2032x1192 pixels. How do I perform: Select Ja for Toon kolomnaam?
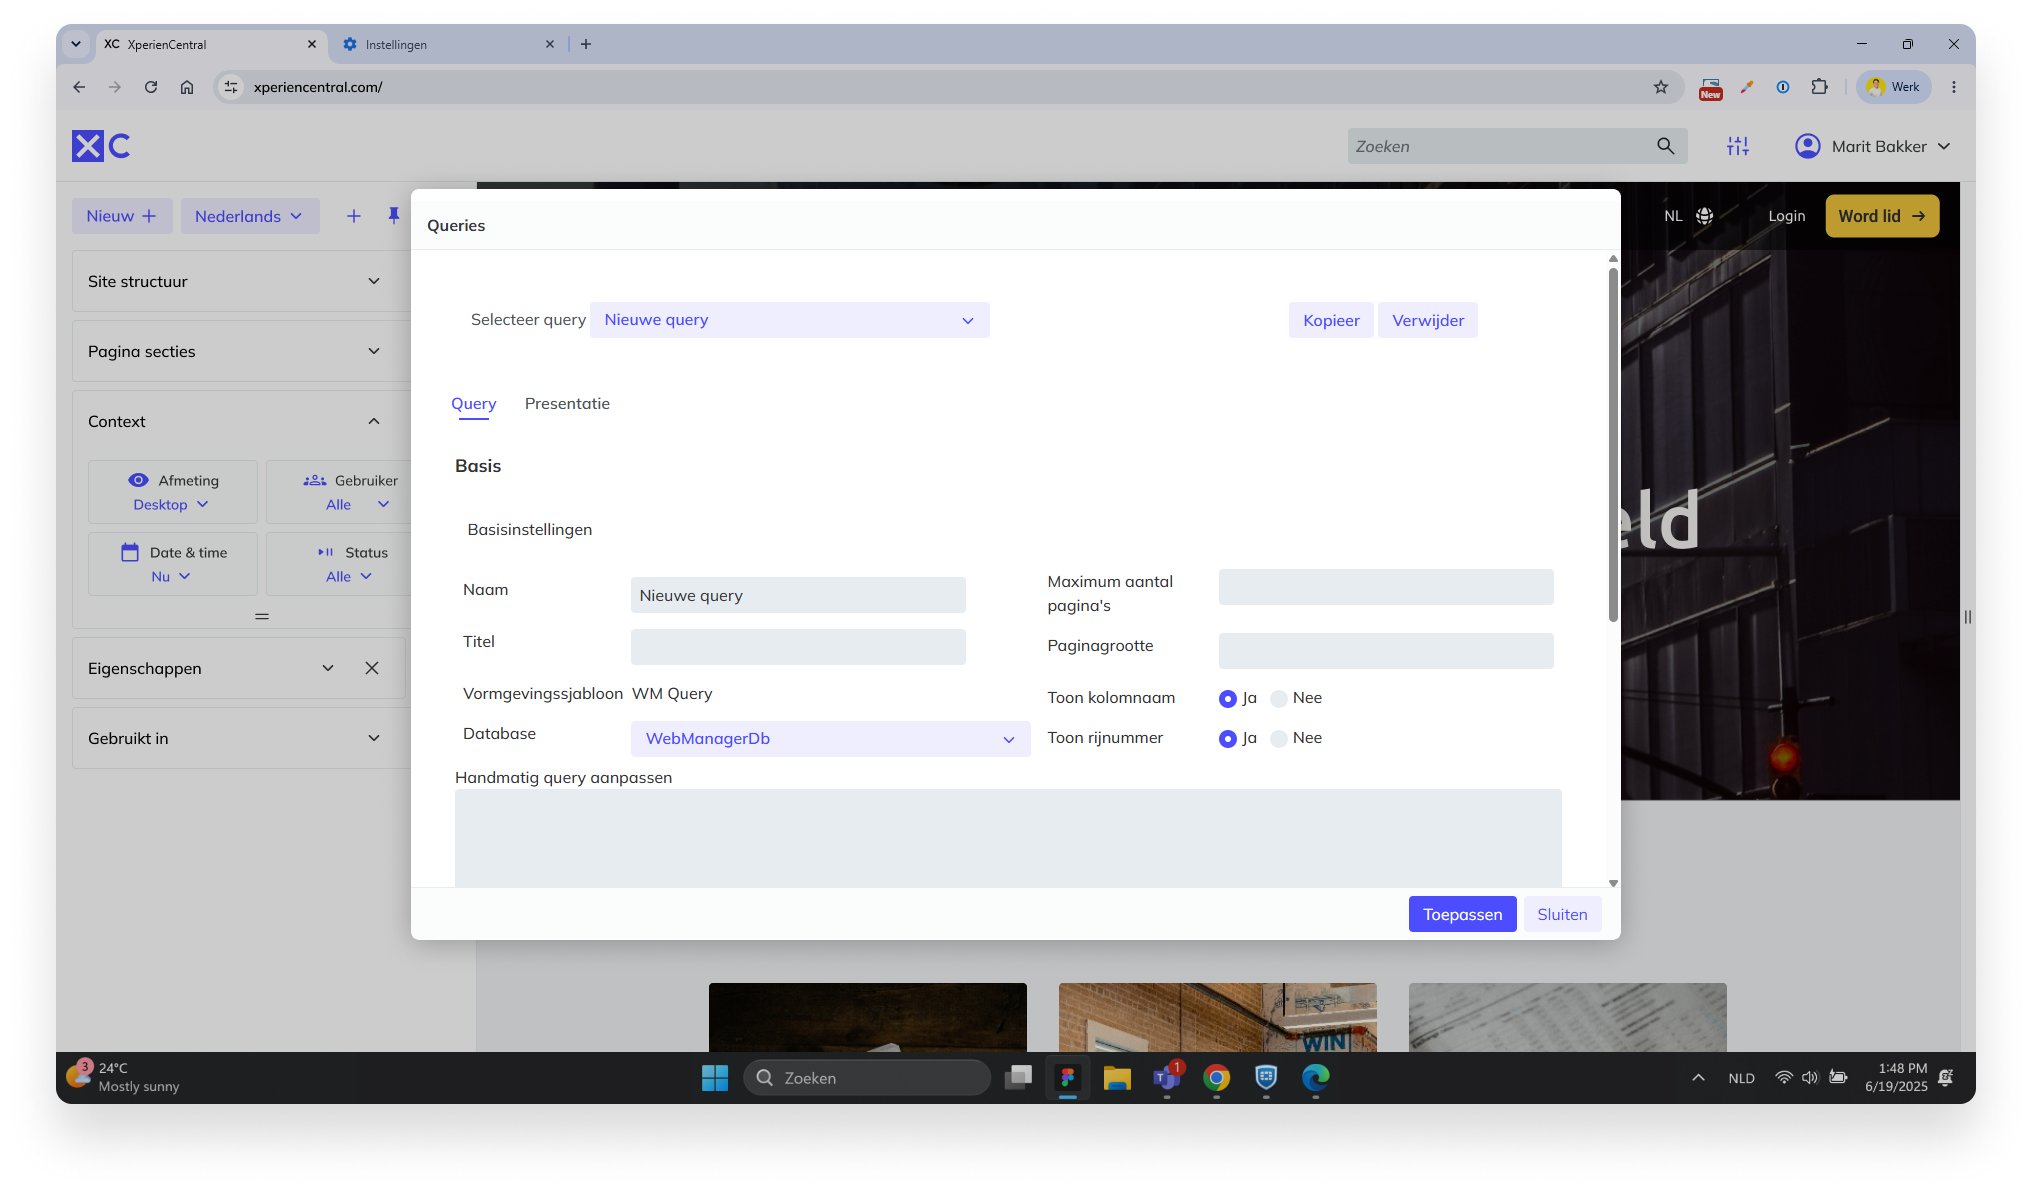tap(1228, 698)
